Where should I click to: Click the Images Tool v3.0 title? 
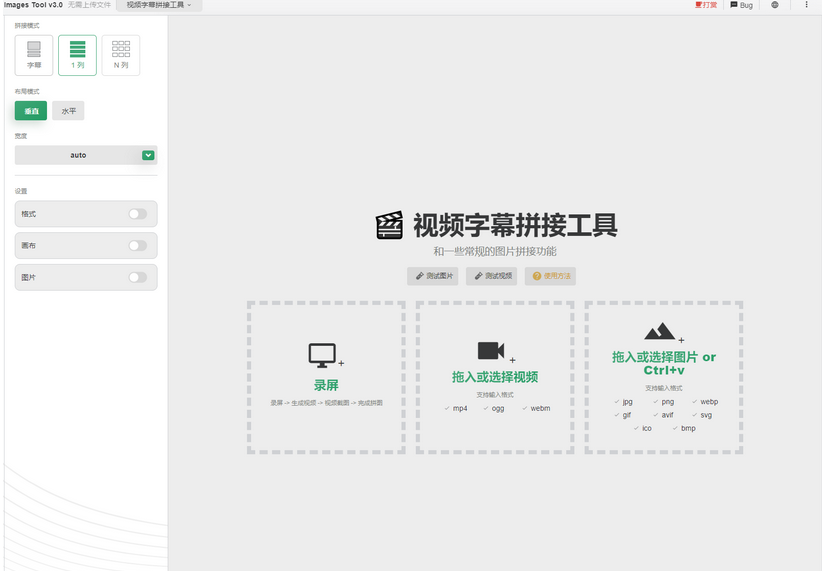tap(33, 5)
